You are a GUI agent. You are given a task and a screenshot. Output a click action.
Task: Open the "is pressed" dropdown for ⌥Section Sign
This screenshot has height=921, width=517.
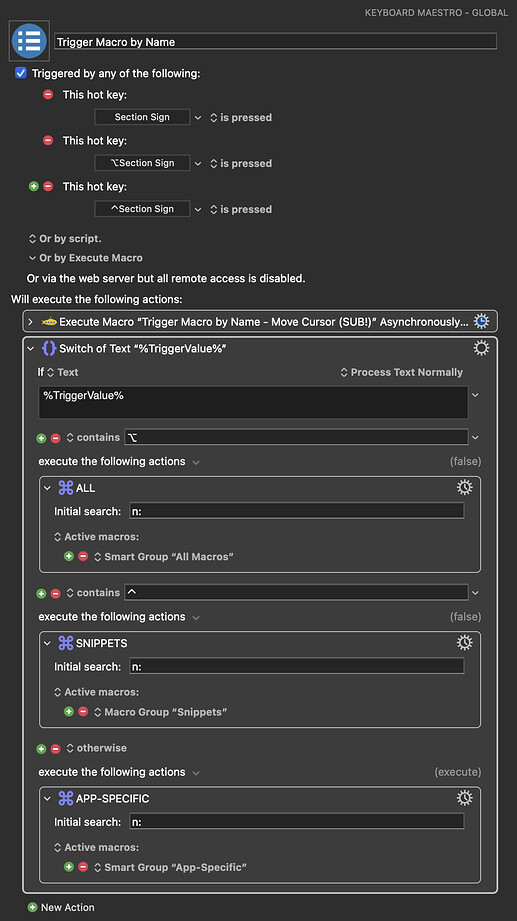(241, 163)
